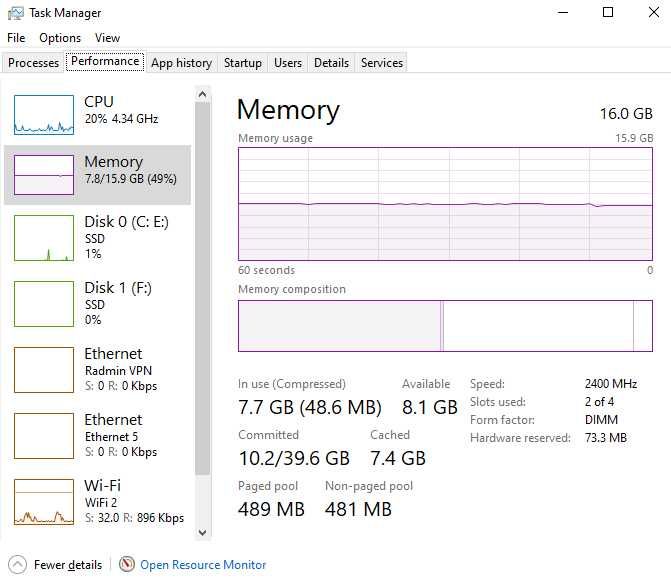Select the Ethernet 5 adapter graph
Viewport: 671px width, 584px height.
[44, 435]
